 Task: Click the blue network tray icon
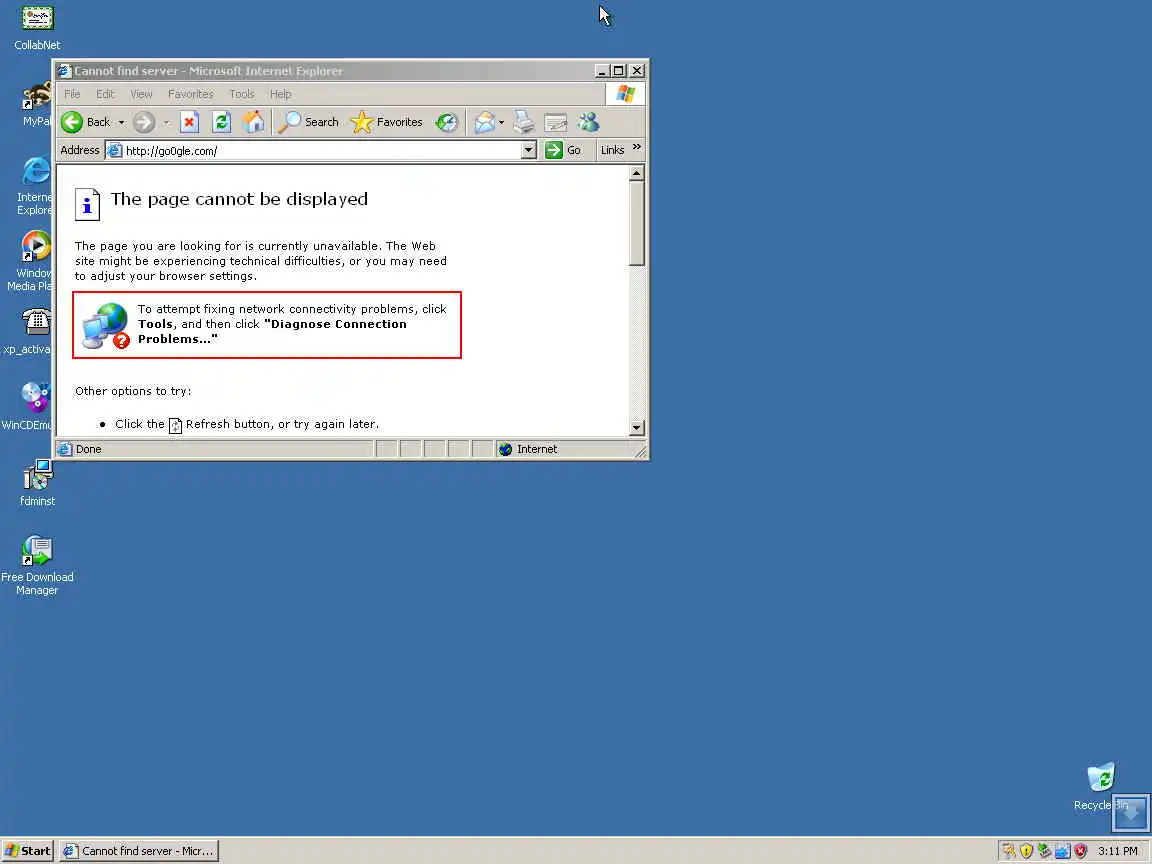coord(1062,851)
